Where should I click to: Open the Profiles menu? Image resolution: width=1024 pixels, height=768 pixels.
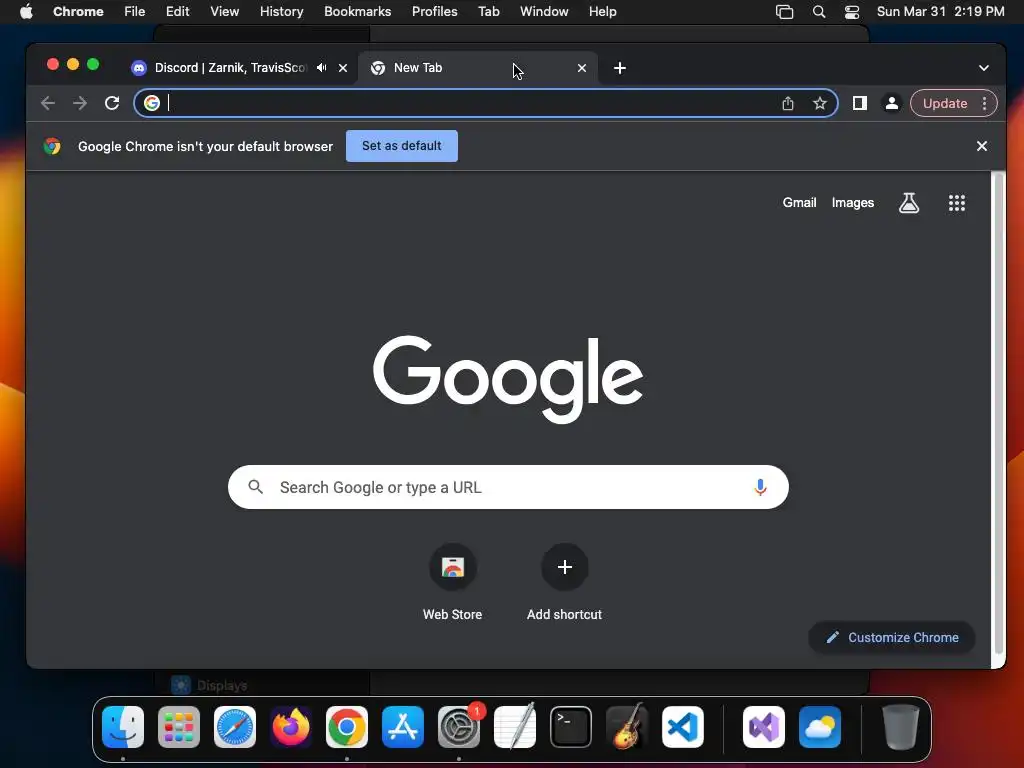click(434, 12)
